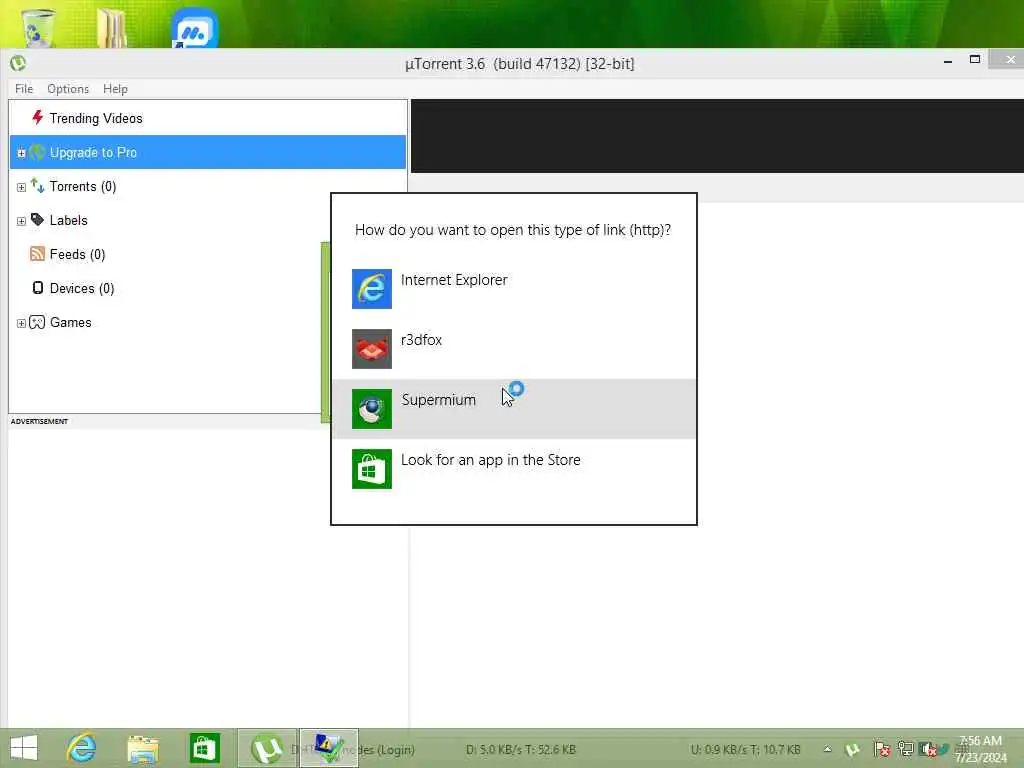Click the upload speed status 'U: 0.9 KB/s'
The width and height of the screenshot is (1024, 768).
coord(746,750)
